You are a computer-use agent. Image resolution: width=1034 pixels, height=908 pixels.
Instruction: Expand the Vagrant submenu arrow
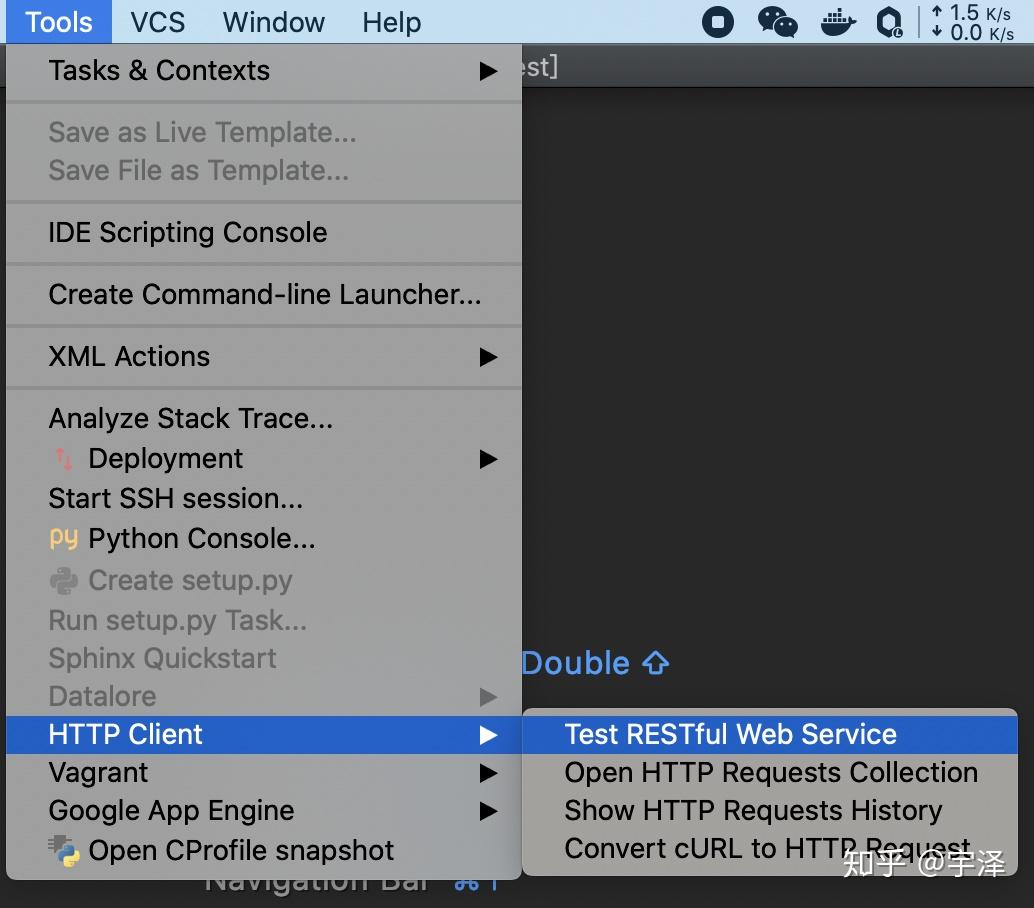(x=488, y=773)
